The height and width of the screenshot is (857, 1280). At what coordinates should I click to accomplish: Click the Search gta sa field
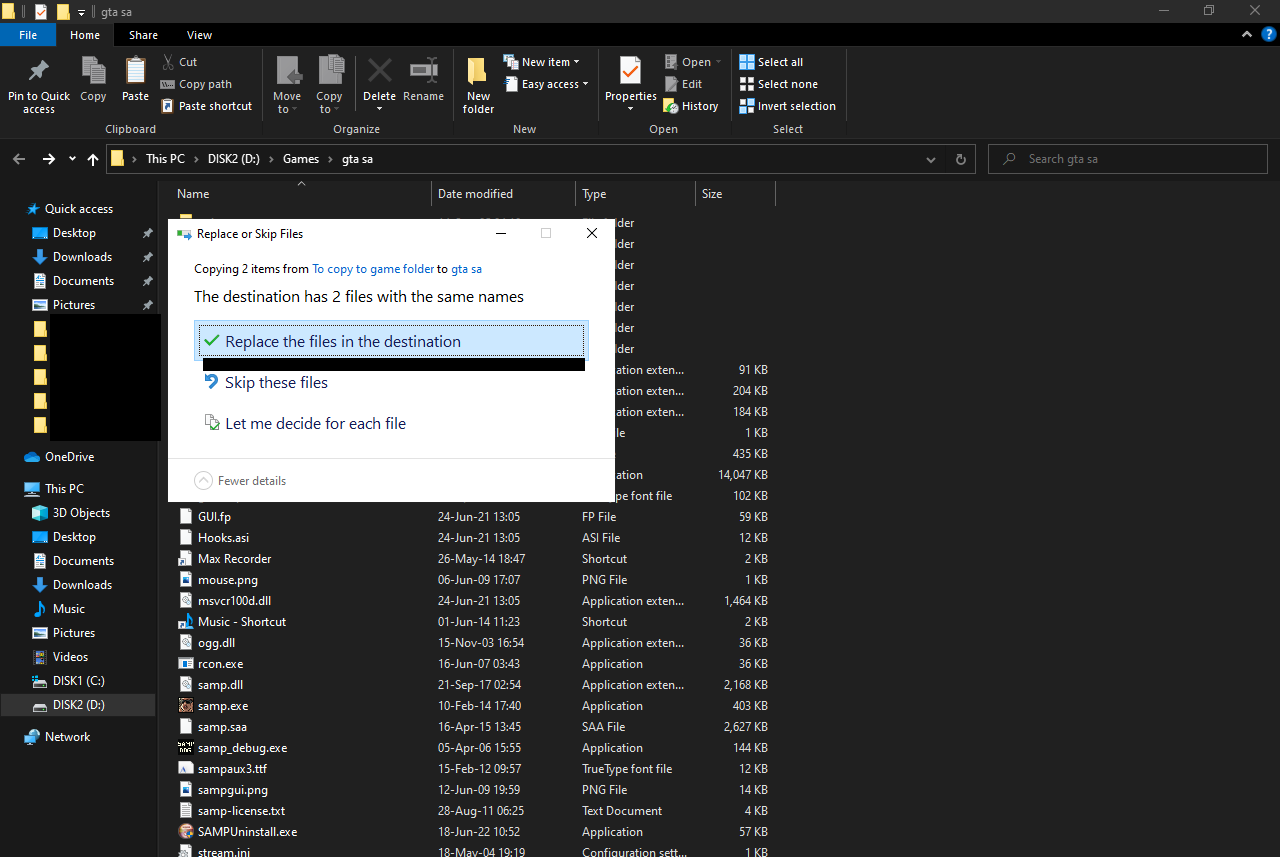1130,159
